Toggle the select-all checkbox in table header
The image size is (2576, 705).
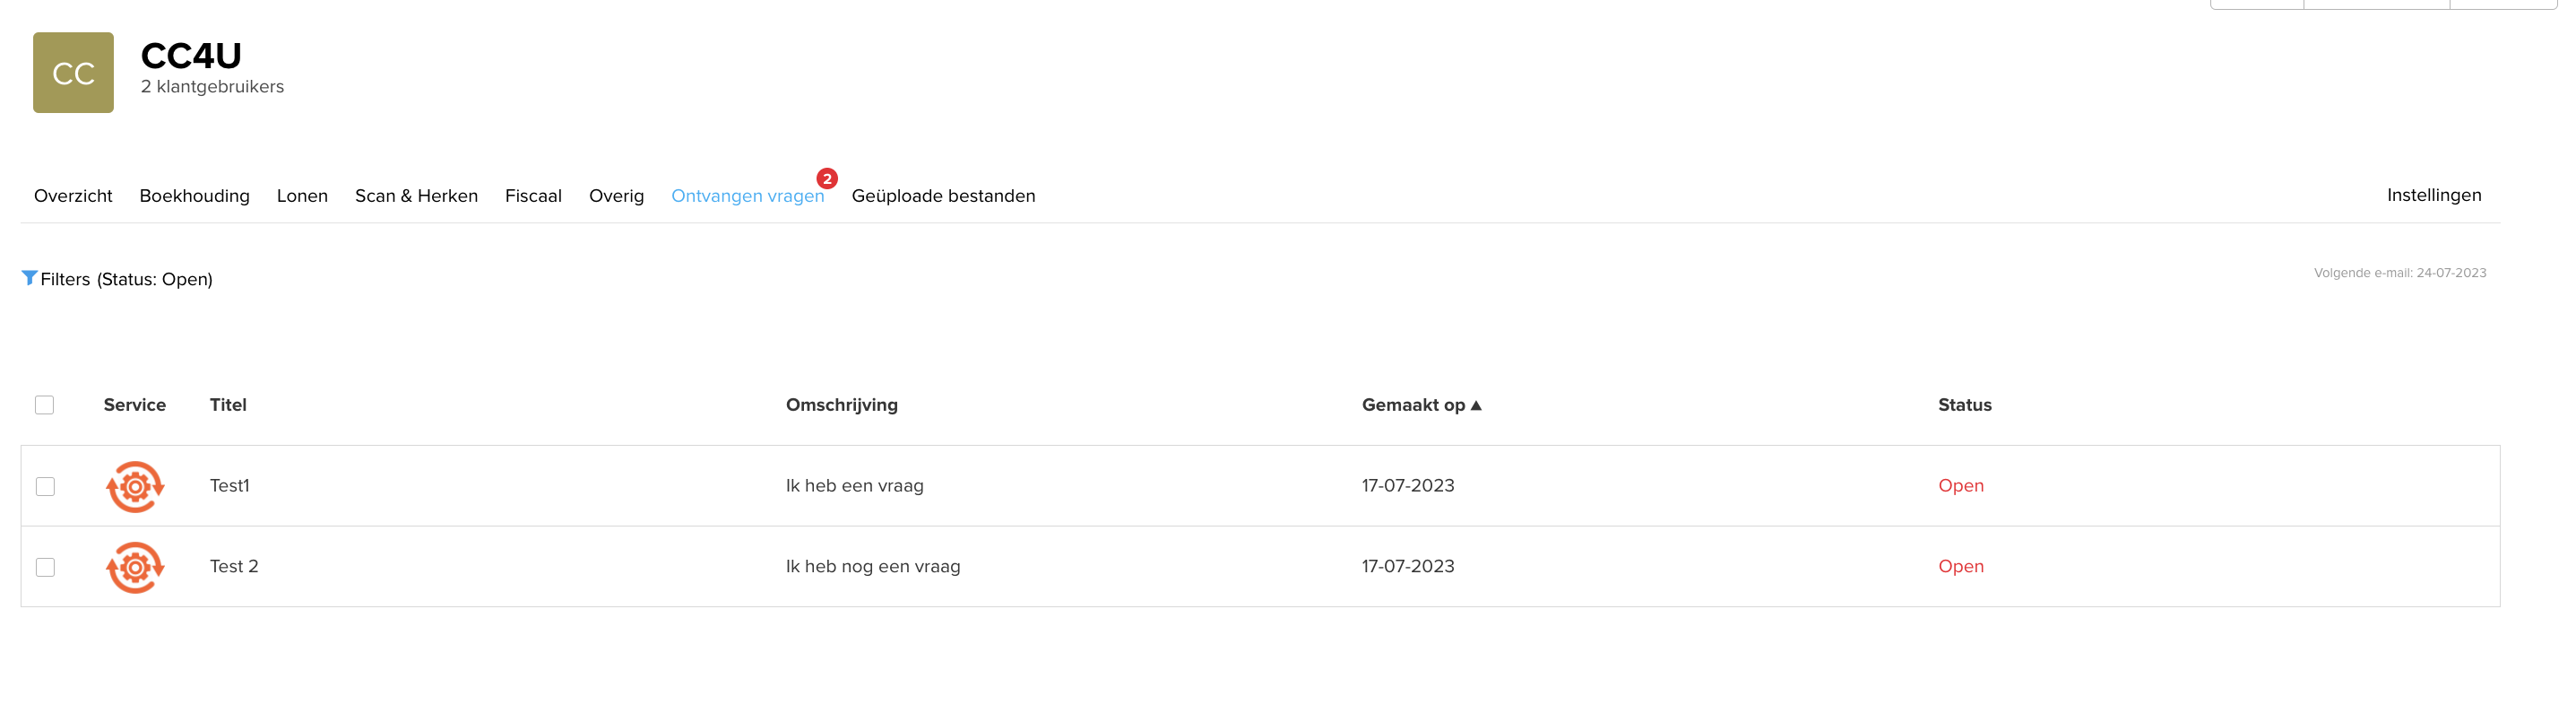[44, 405]
